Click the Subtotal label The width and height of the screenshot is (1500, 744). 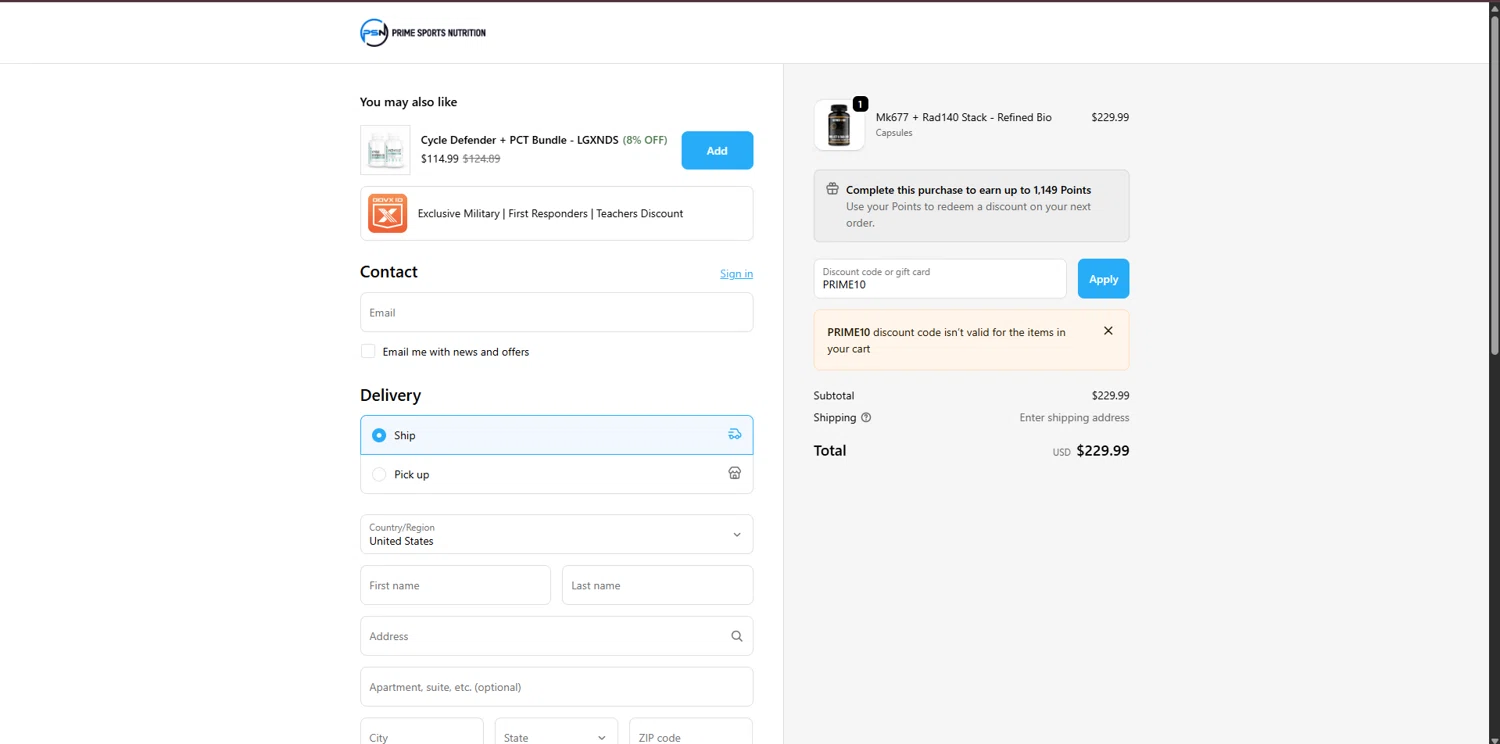[834, 395]
